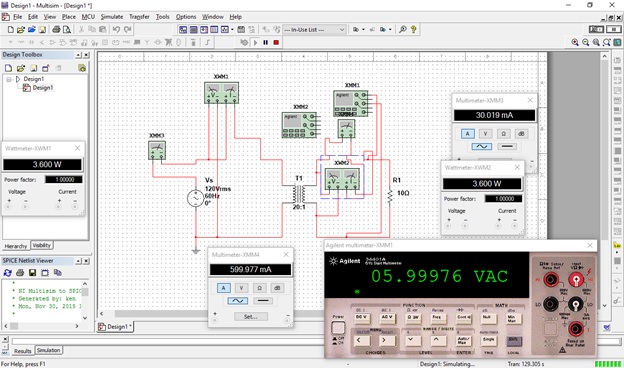Collapse the Design1 tree node
Screen dimensions: 624x368
pos(9,79)
